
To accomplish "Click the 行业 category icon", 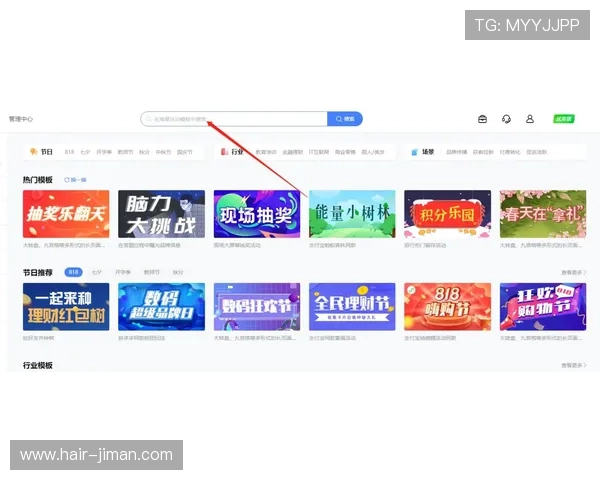I will pyautogui.click(x=225, y=152).
